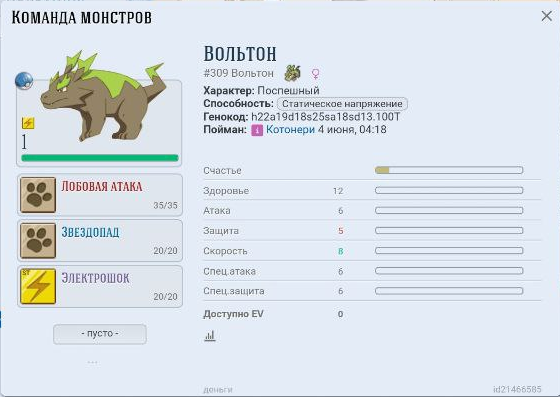Select the Лобовая атака move
Screen dimensions: 560x397
pyautogui.click(x=100, y=195)
